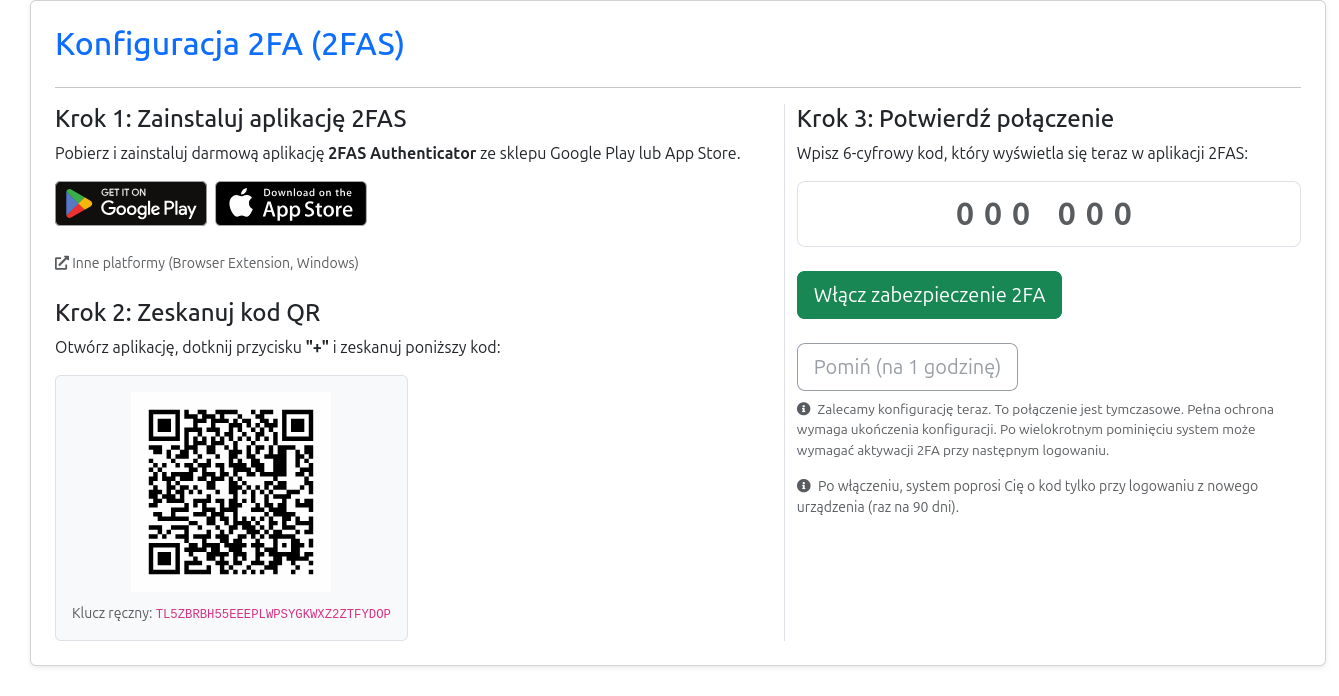The image size is (1339, 696).
Task: Click the QR code image
Action: 231,491
